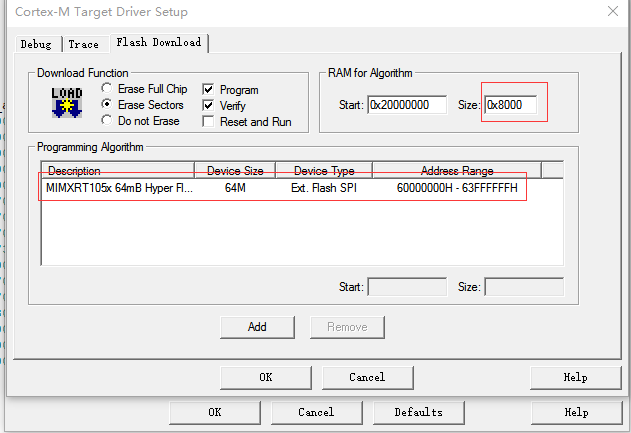Close the Cortex-M Target Driver Setup dialog

click(x=612, y=11)
